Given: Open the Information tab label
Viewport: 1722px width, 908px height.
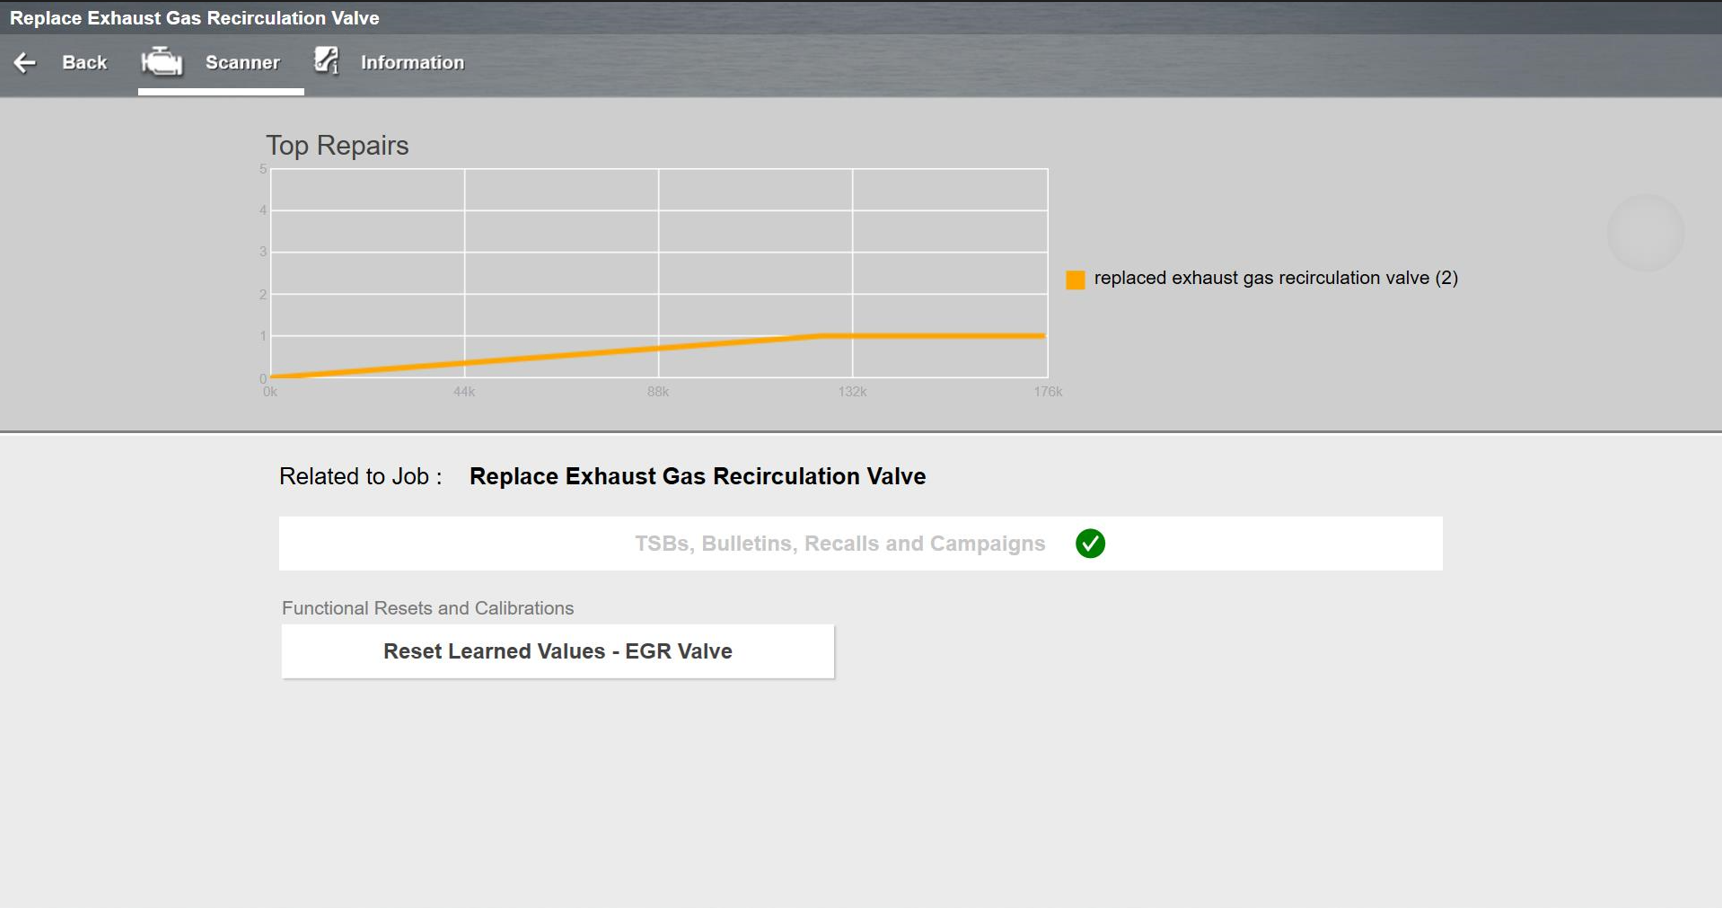Looking at the screenshot, I should coord(412,63).
